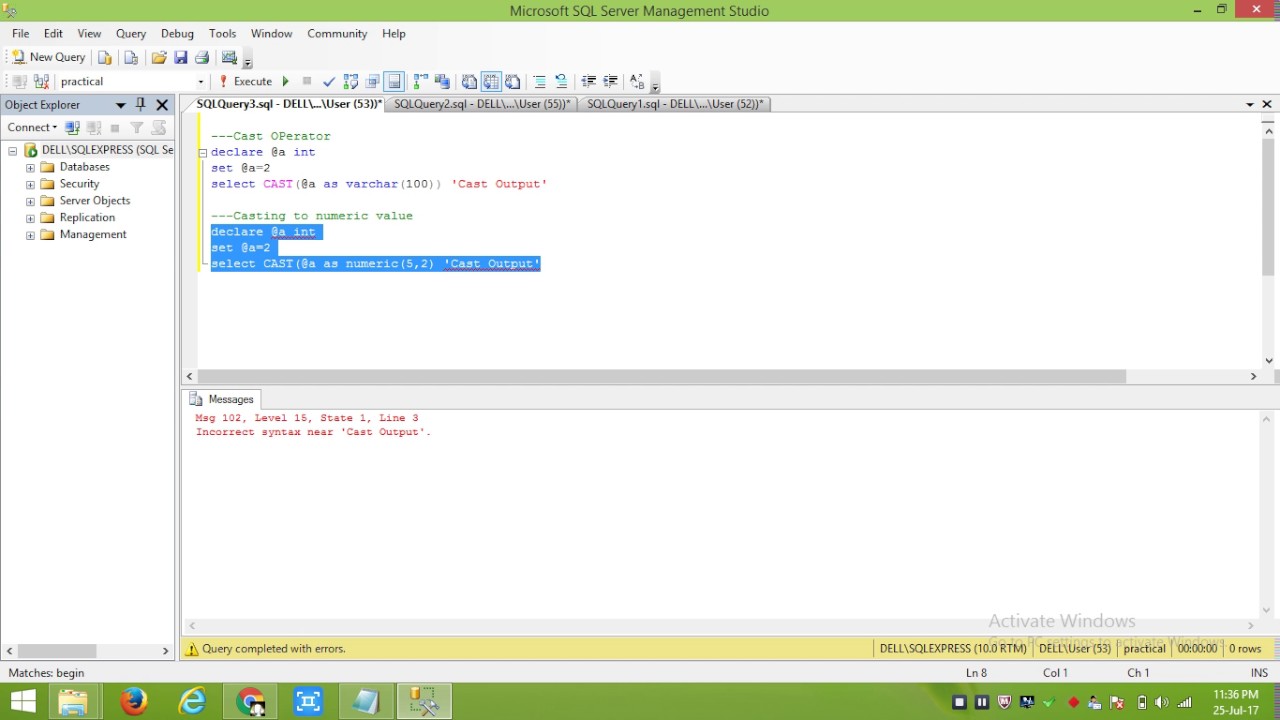Screen dimensions: 1280x720
Task: Toggle the Object Explorer auto-hide pin
Action: (x=141, y=105)
